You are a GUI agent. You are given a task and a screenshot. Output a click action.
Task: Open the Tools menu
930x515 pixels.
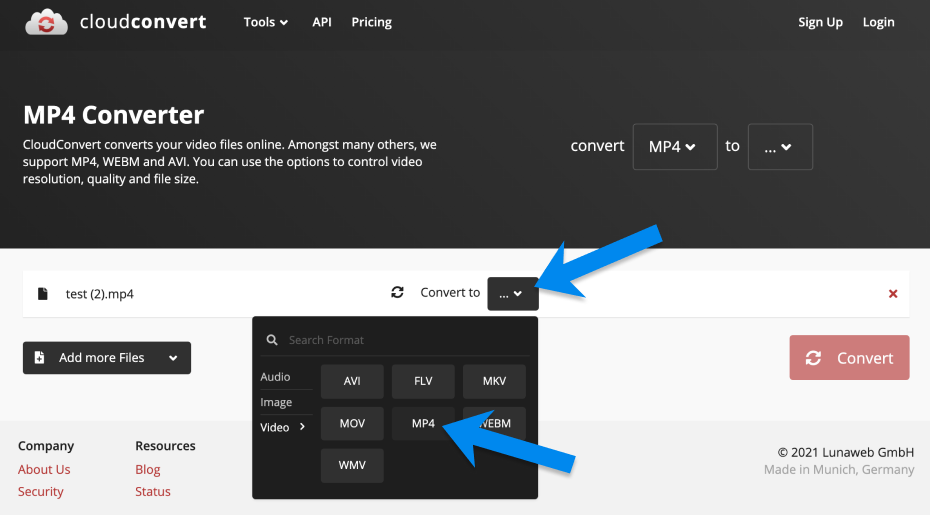point(266,22)
